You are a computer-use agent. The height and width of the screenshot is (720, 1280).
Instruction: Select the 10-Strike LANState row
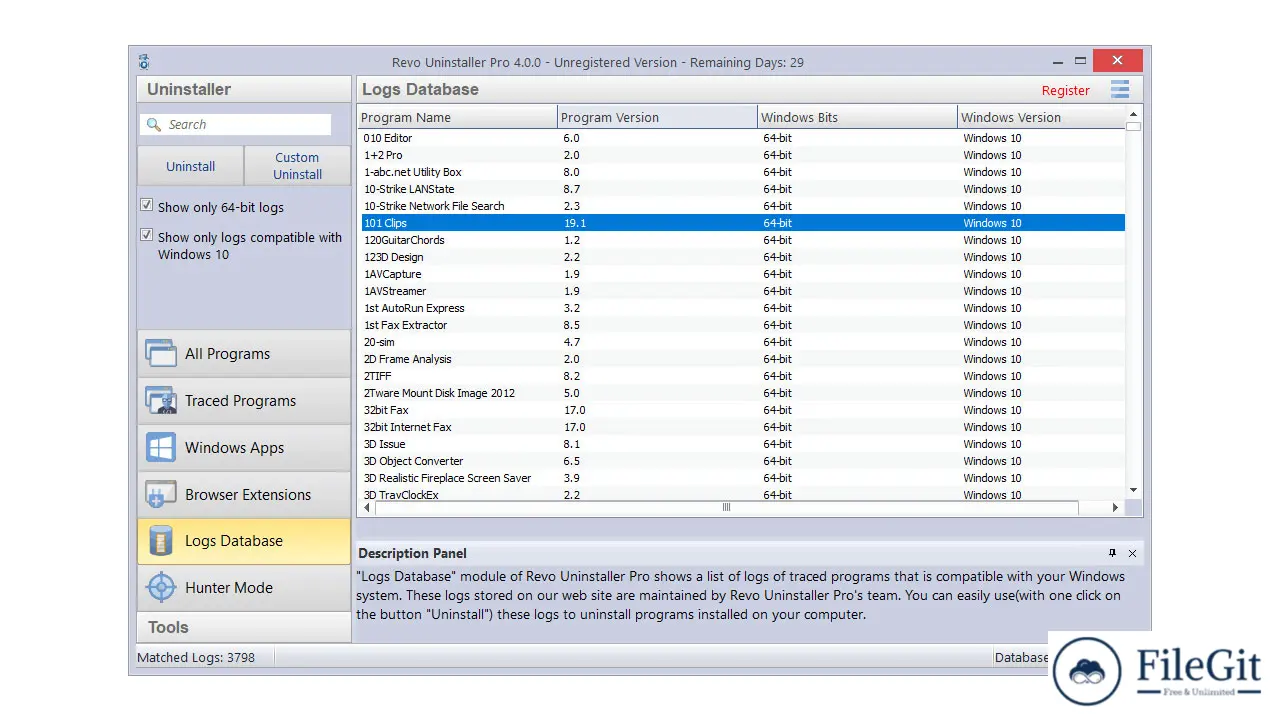[742, 189]
